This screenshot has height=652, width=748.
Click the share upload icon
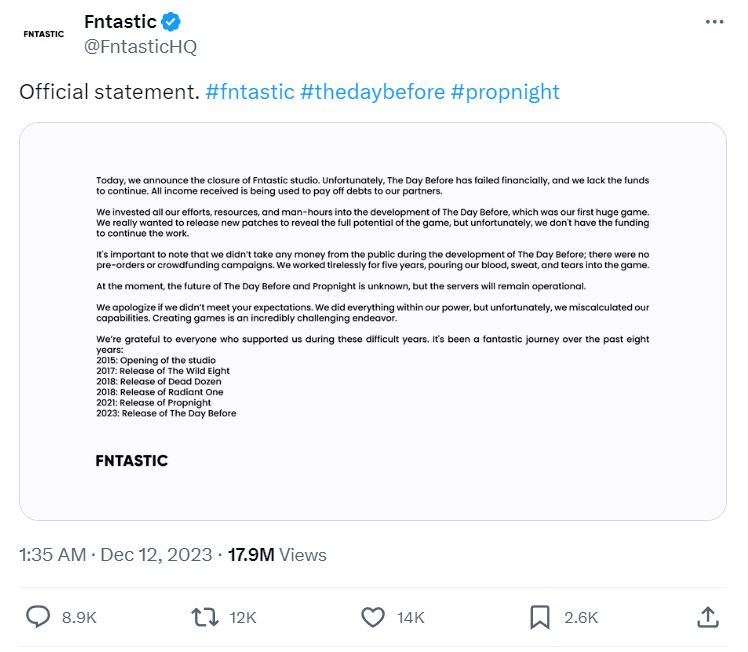706,617
